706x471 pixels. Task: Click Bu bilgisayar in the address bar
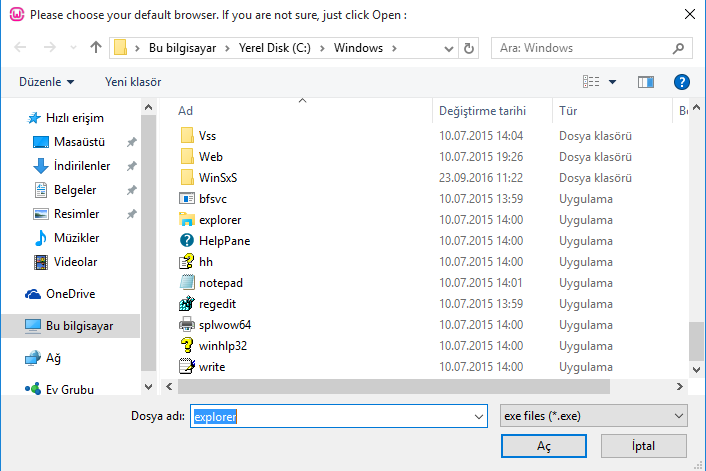pyautogui.click(x=182, y=48)
